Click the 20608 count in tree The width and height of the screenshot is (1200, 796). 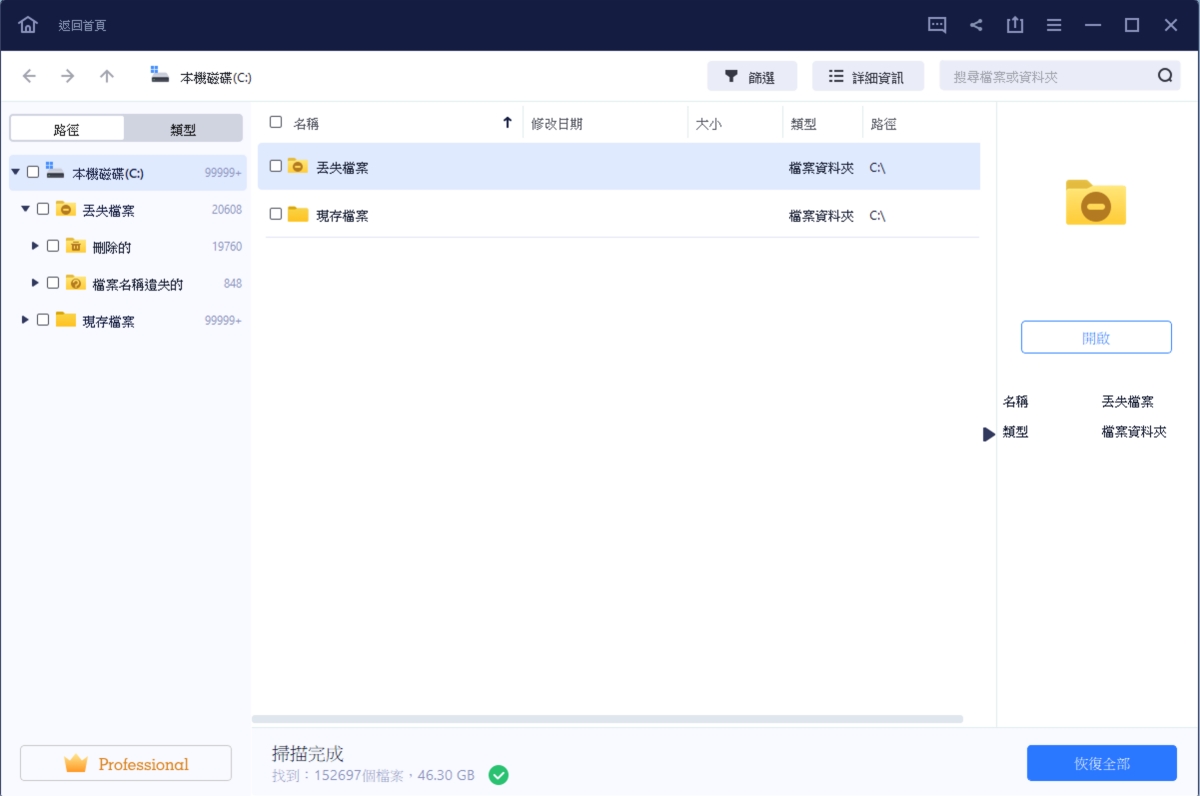[227, 210]
